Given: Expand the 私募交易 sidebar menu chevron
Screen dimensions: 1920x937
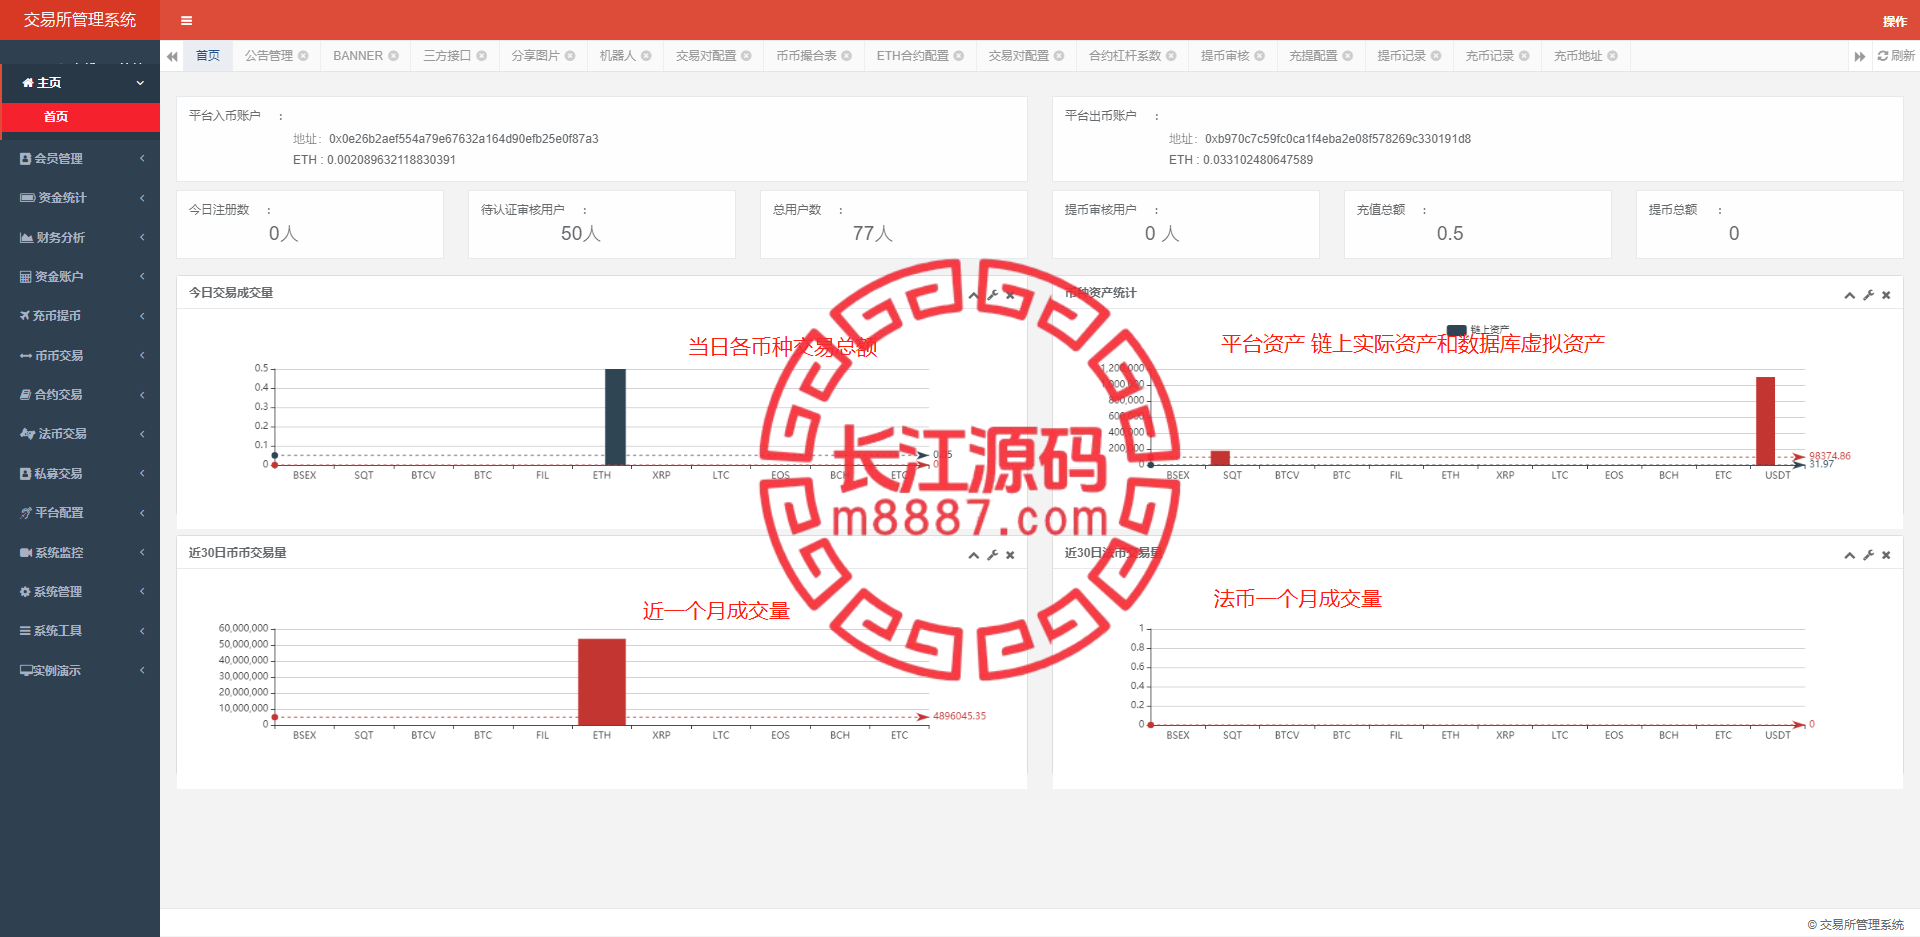Looking at the screenshot, I should coord(142,474).
